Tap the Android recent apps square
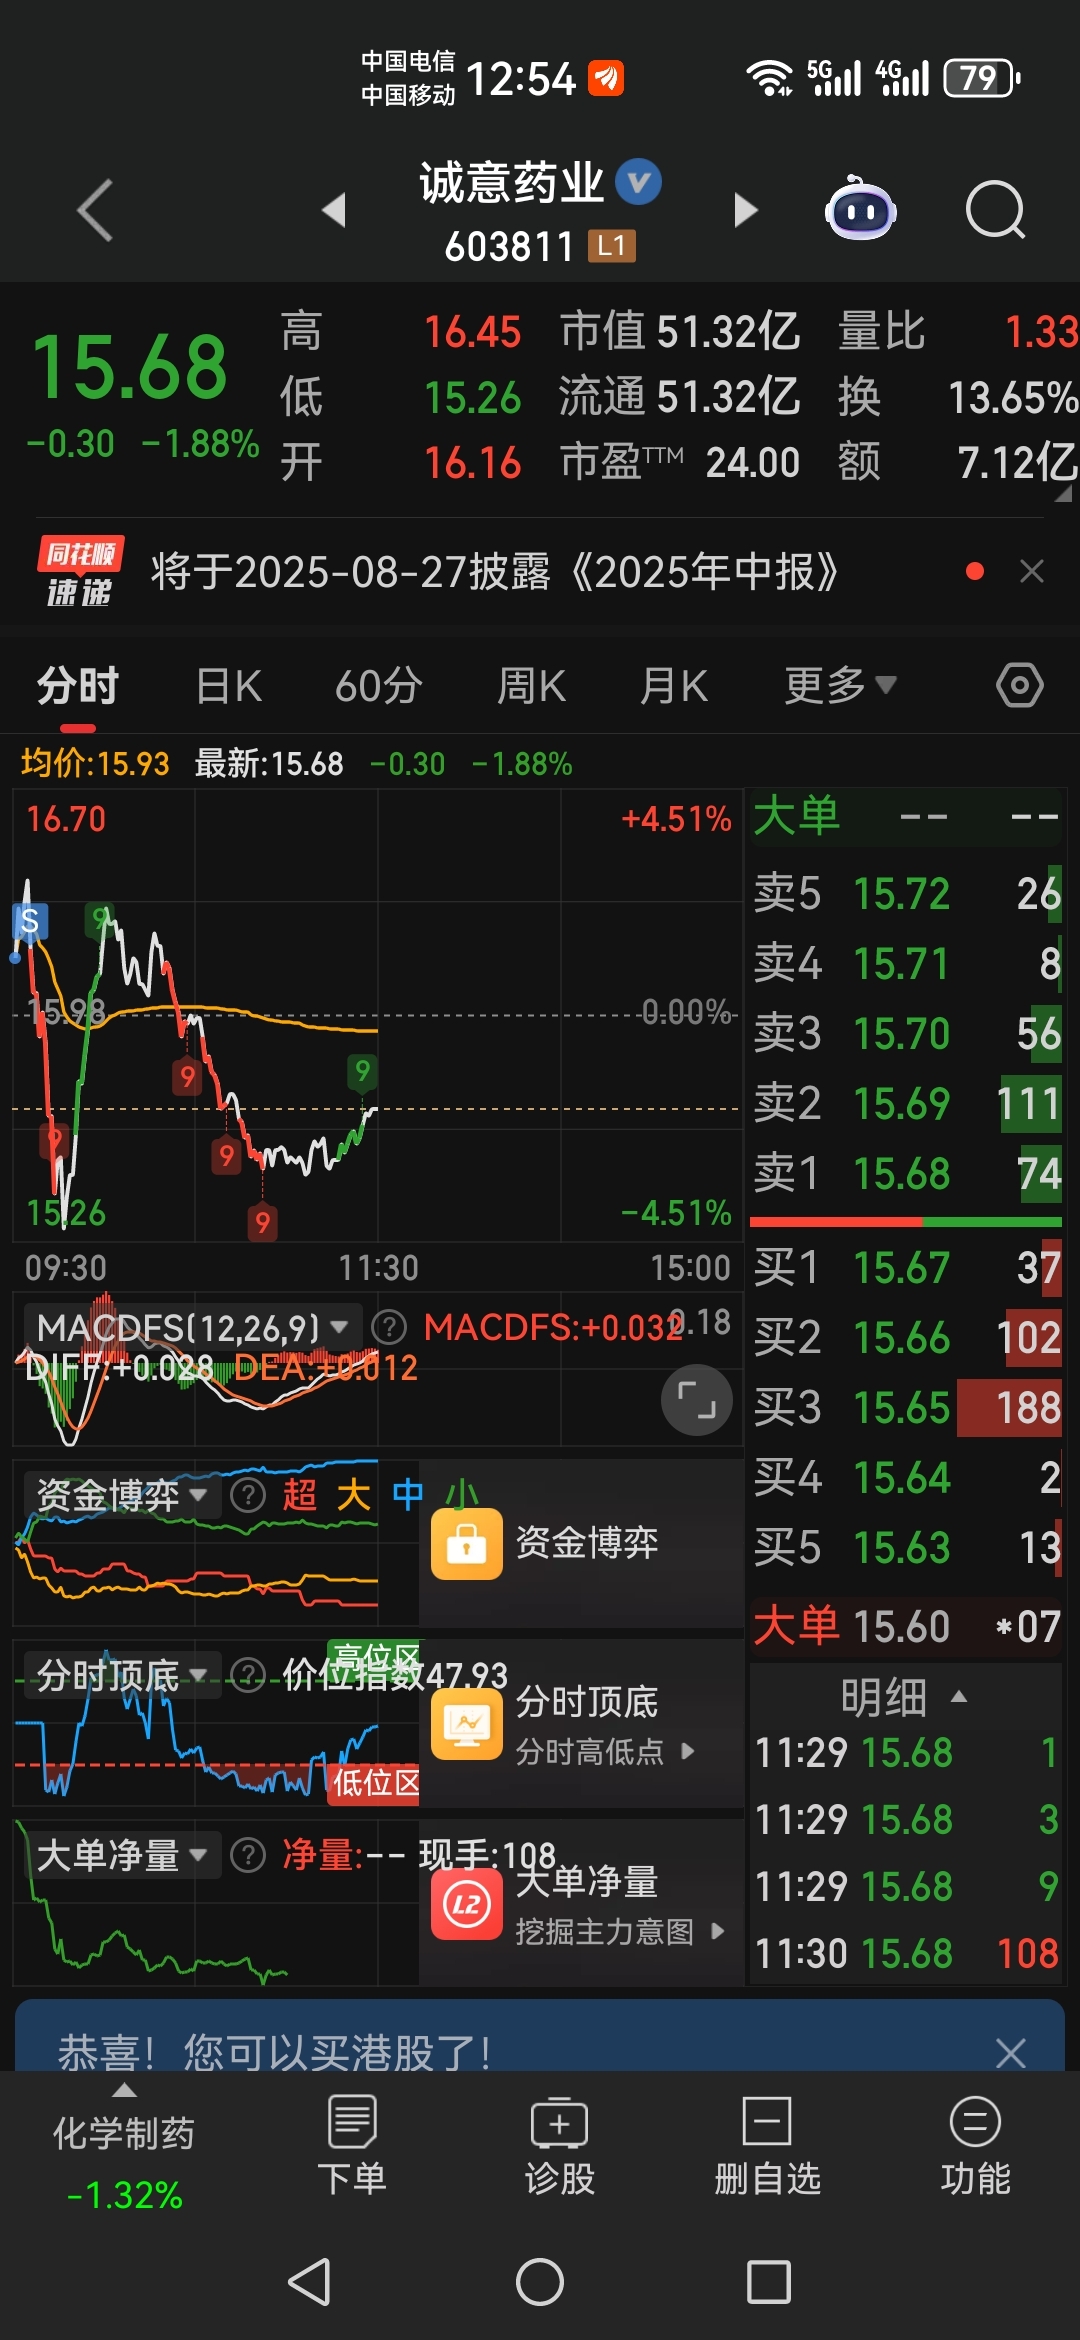 coord(769,2282)
